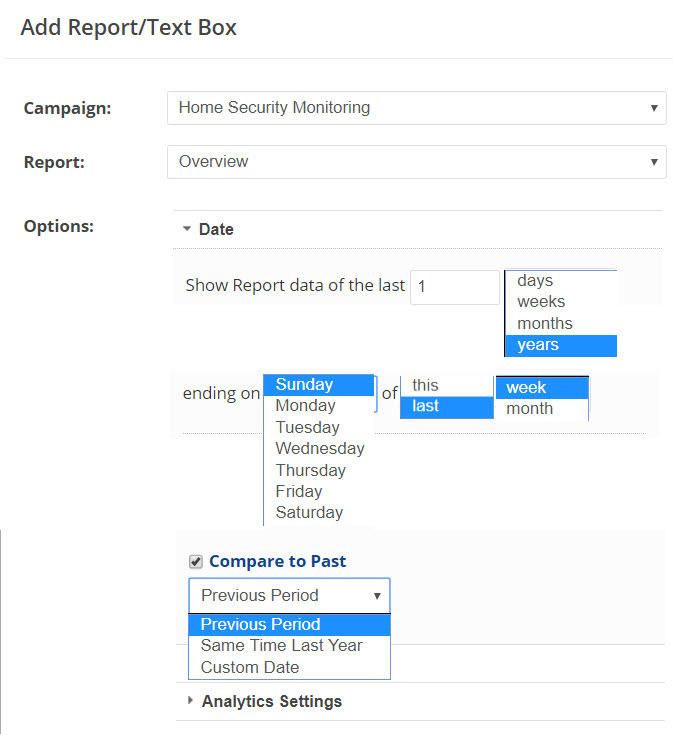Expand the Analytics Settings section
This screenshot has width=673, height=735.
click(x=270, y=701)
